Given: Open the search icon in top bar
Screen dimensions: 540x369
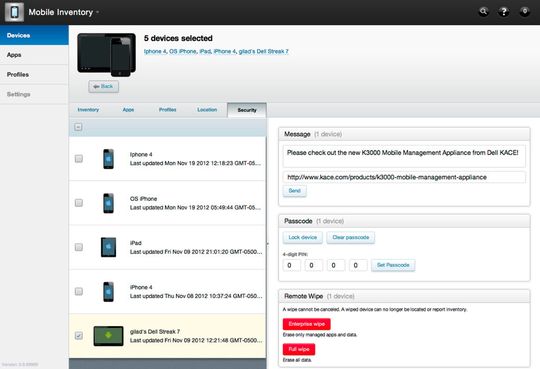Looking at the screenshot, I should (484, 12).
